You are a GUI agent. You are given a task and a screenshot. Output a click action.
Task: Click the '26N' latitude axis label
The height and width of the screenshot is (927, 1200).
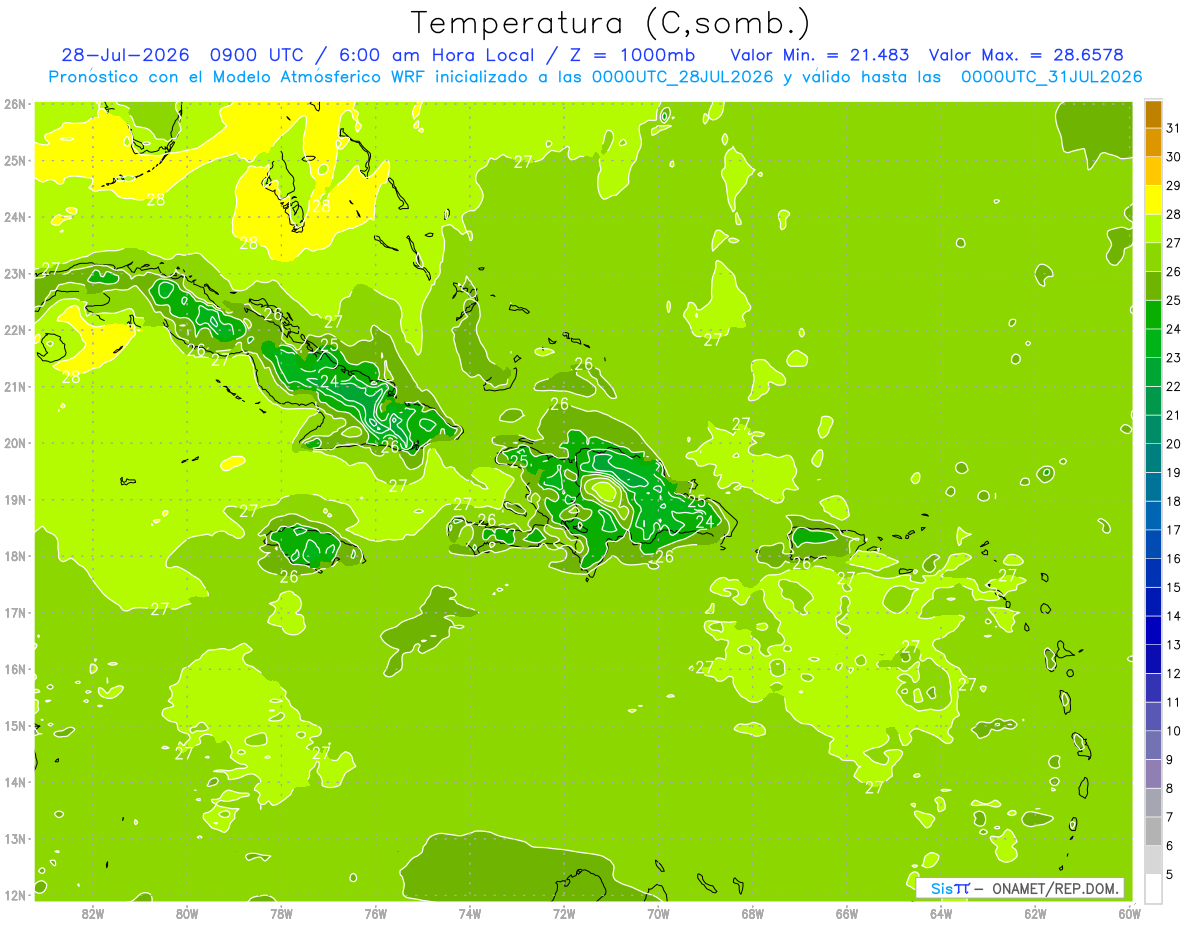(14, 104)
